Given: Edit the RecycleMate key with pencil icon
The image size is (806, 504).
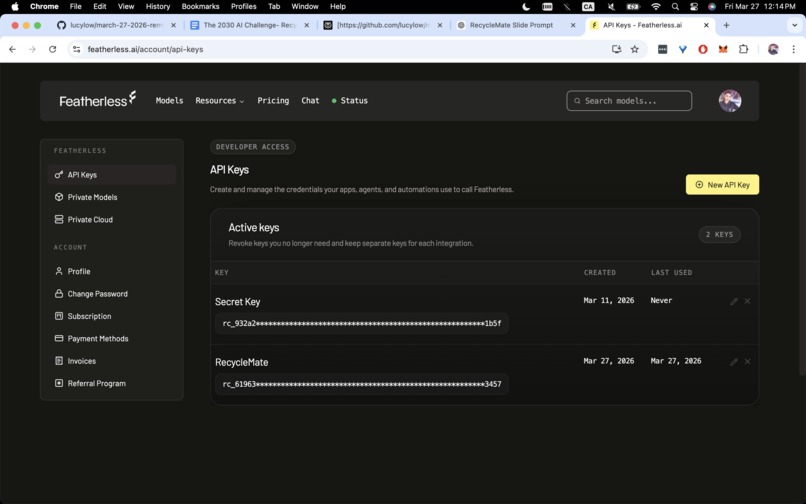Looking at the screenshot, I should (734, 362).
